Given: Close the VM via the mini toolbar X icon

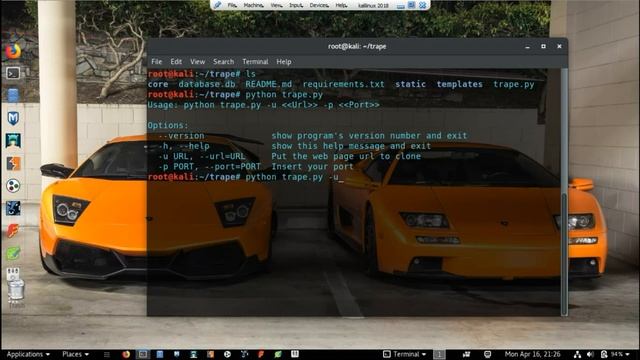Looking at the screenshot, I should point(423,5).
